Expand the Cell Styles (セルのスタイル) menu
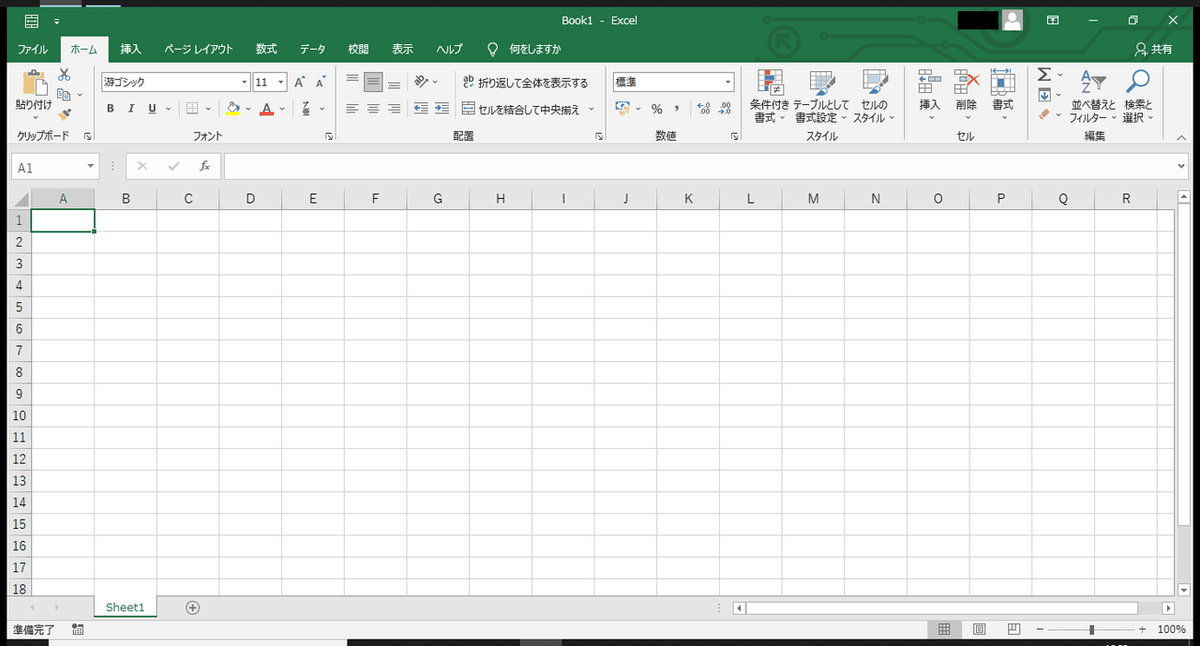Image resolution: width=1200 pixels, height=646 pixels. click(x=874, y=96)
